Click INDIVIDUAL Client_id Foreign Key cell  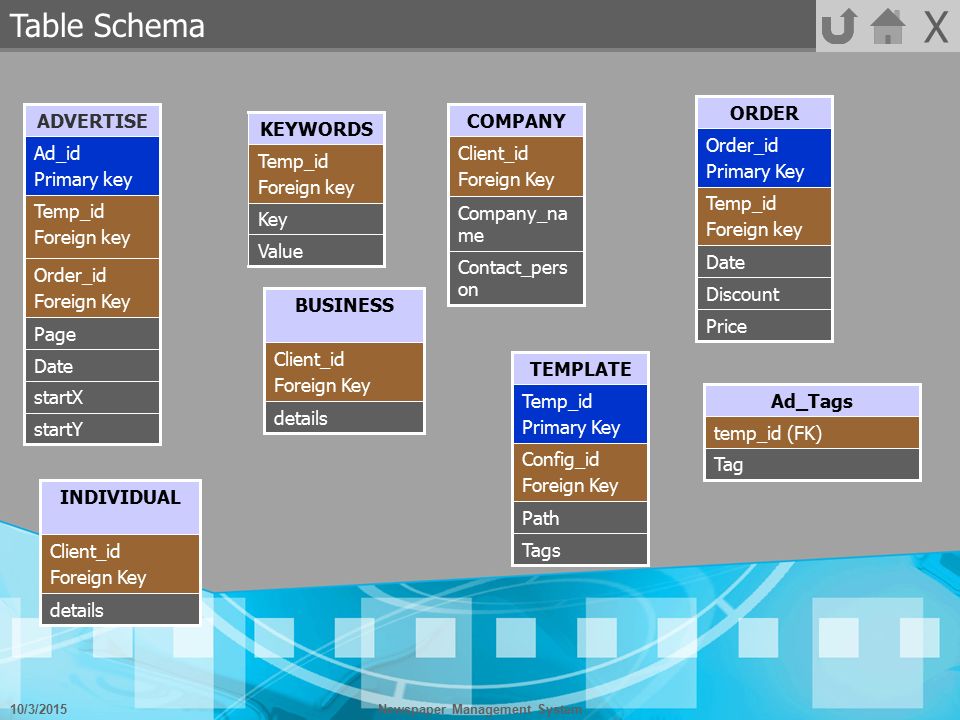coord(120,564)
